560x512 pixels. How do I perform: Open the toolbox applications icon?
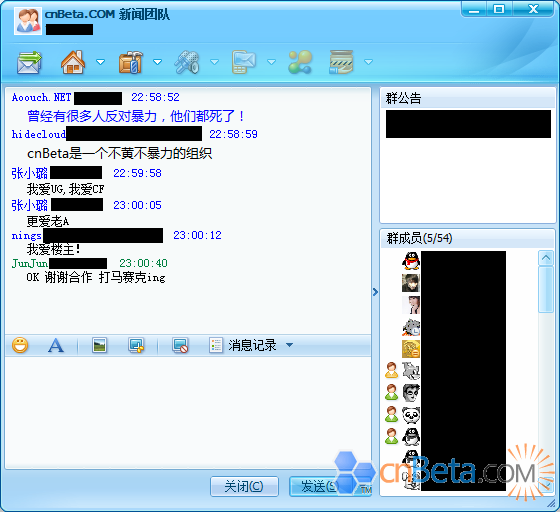131,62
